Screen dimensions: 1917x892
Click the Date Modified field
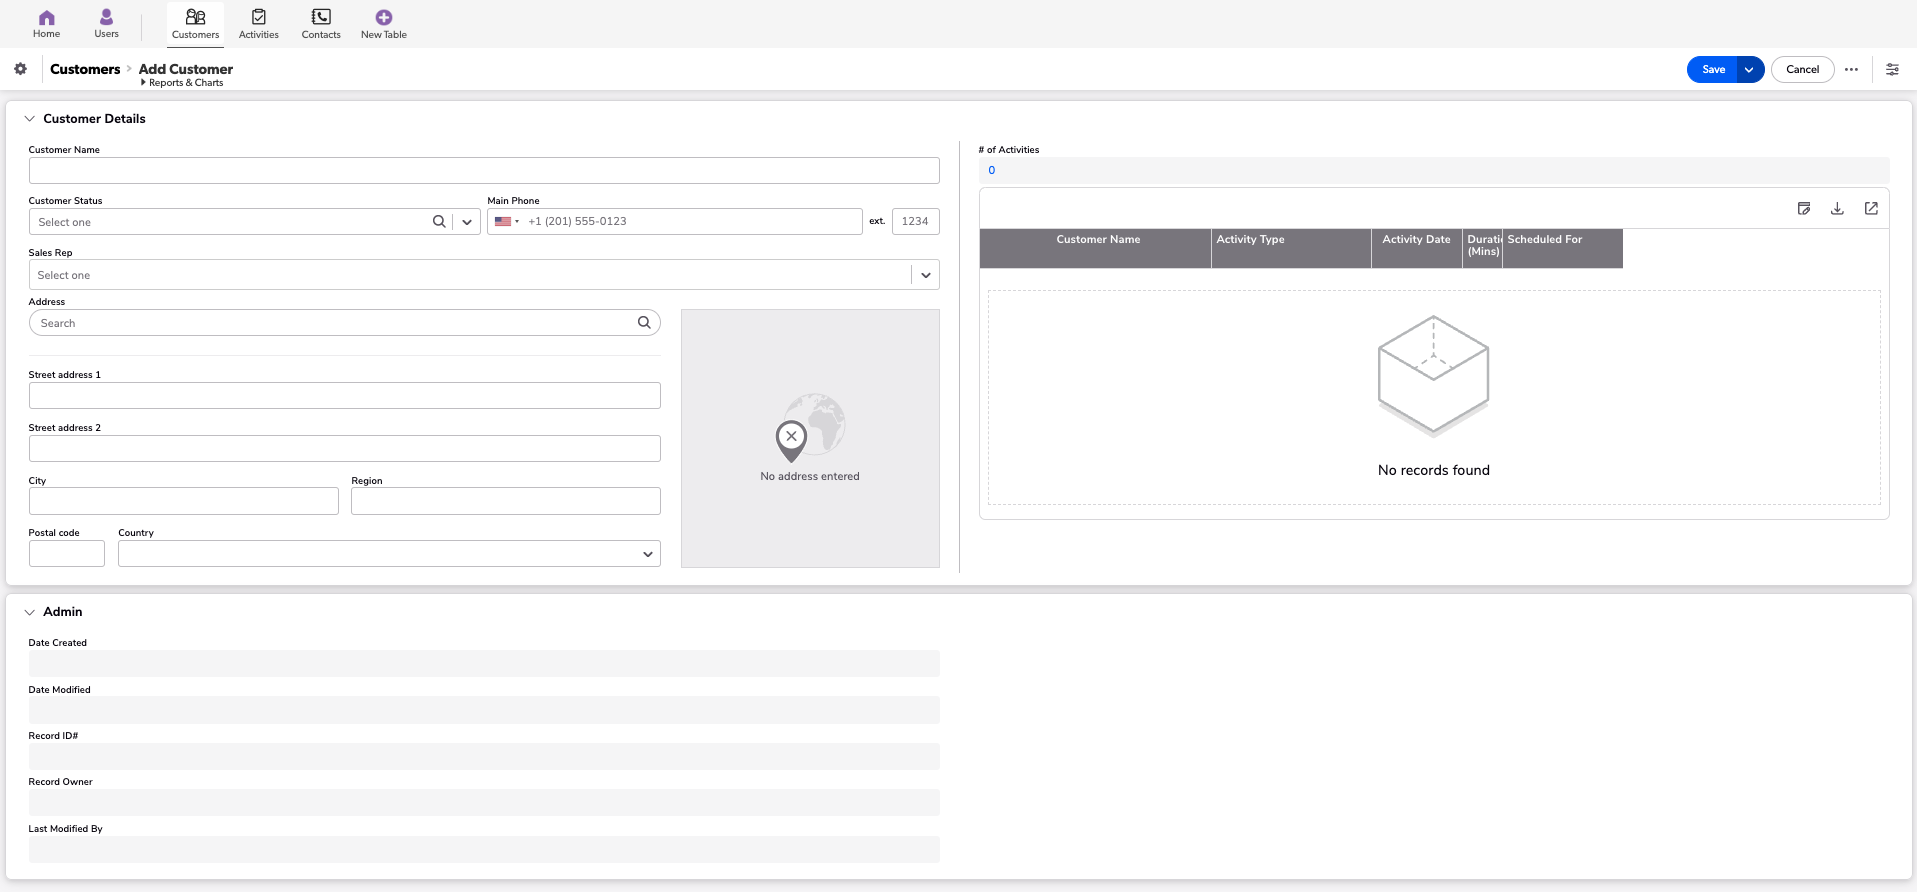(x=484, y=710)
